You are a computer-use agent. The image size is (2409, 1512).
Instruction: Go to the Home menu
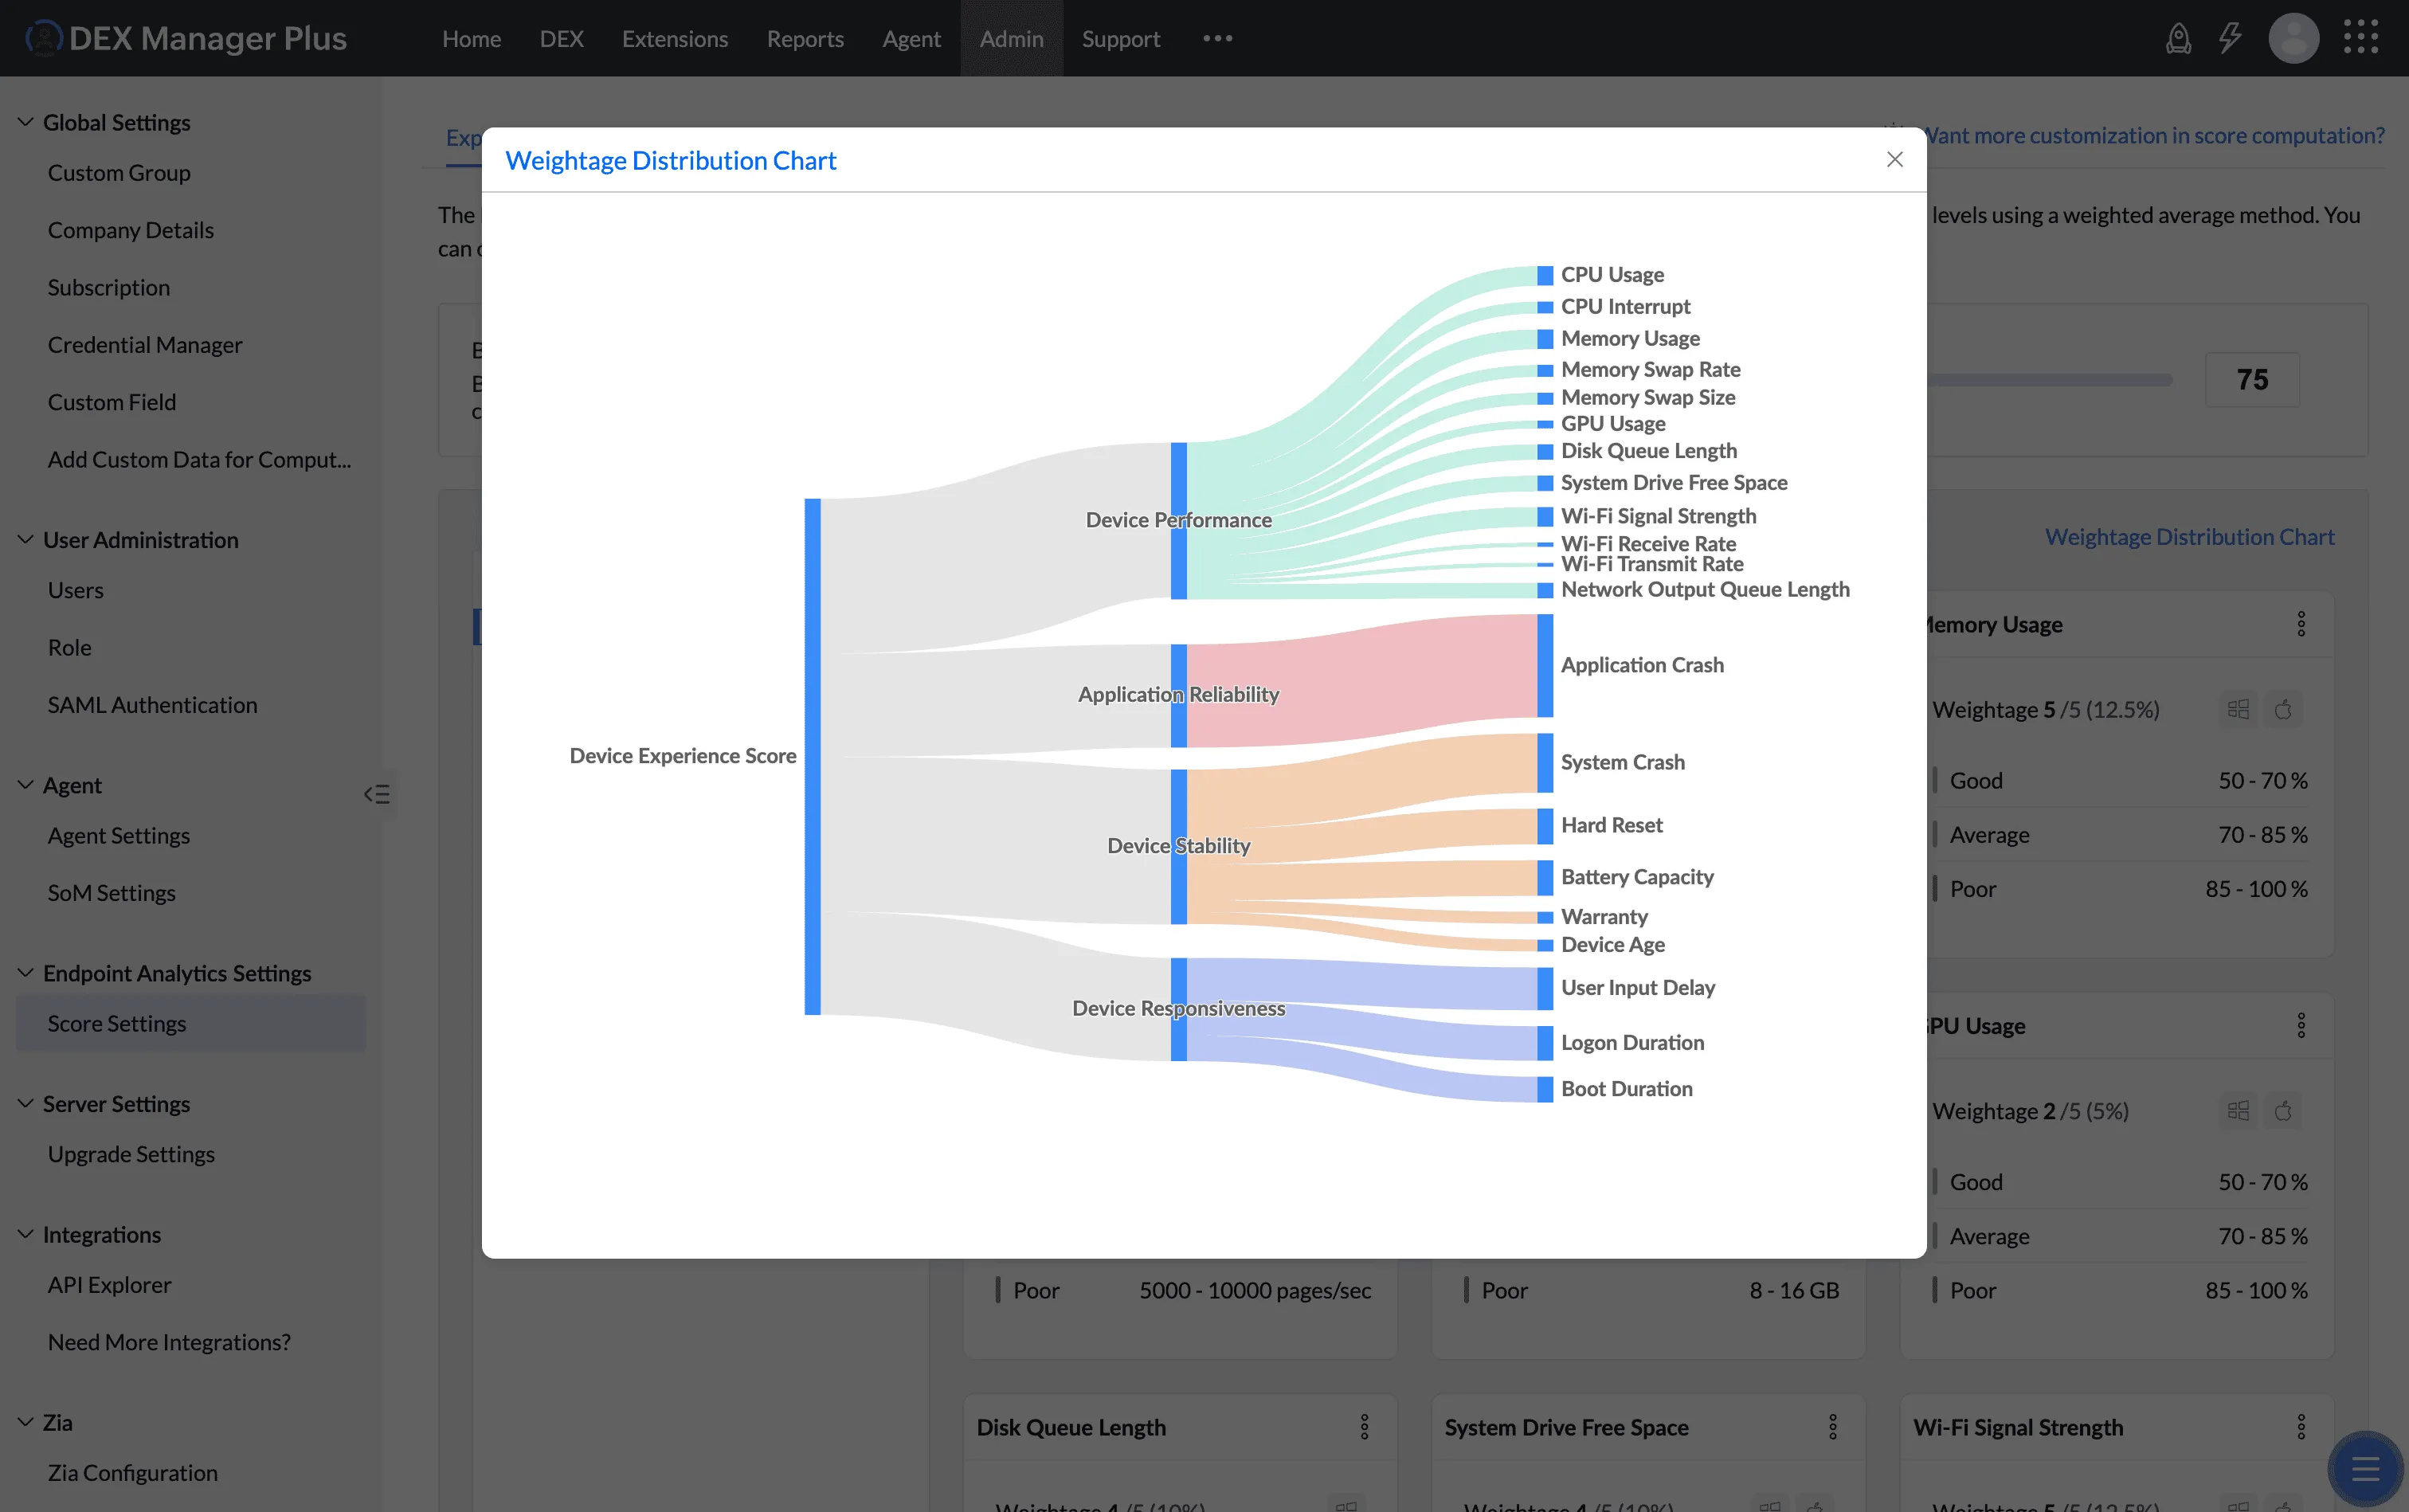471,38
